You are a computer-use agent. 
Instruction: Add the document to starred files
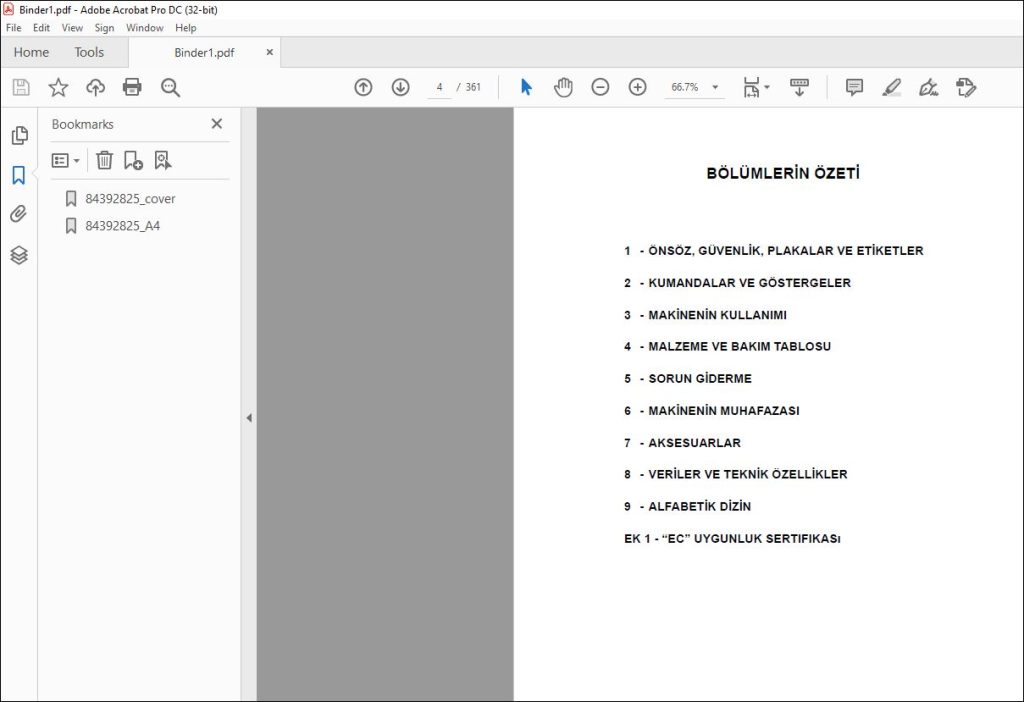58,87
